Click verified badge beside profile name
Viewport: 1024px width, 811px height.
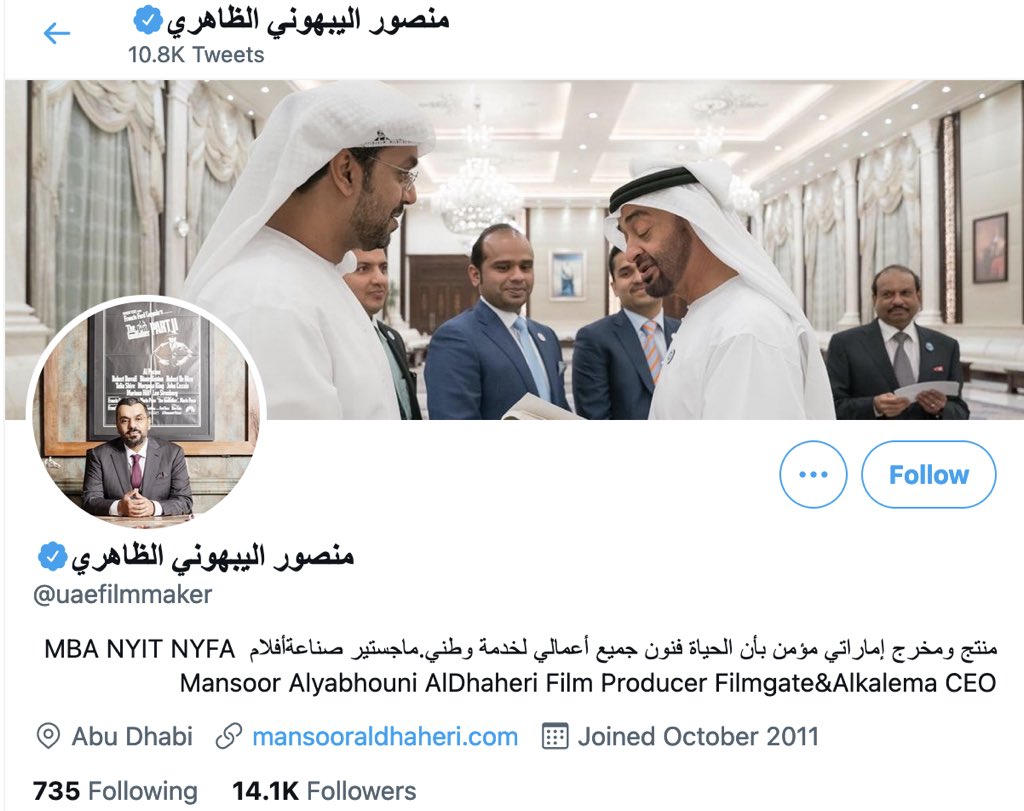tap(52, 557)
